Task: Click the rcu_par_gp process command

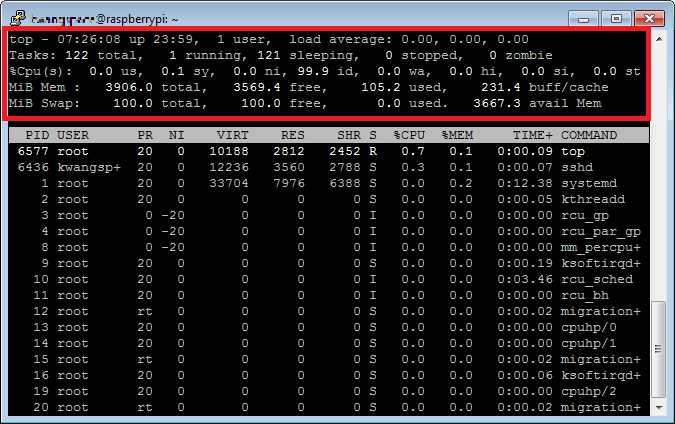Action: [601, 232]
